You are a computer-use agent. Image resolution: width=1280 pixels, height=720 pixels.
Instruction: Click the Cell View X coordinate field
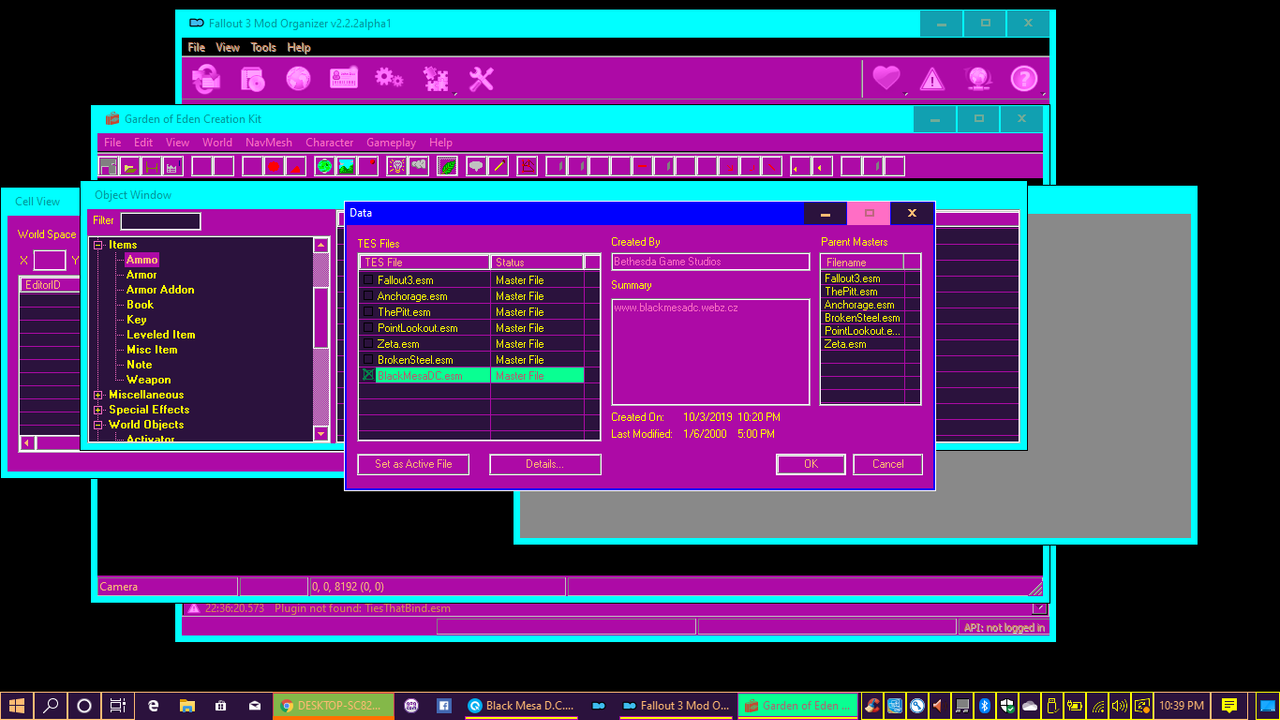[x=50, y=261]
